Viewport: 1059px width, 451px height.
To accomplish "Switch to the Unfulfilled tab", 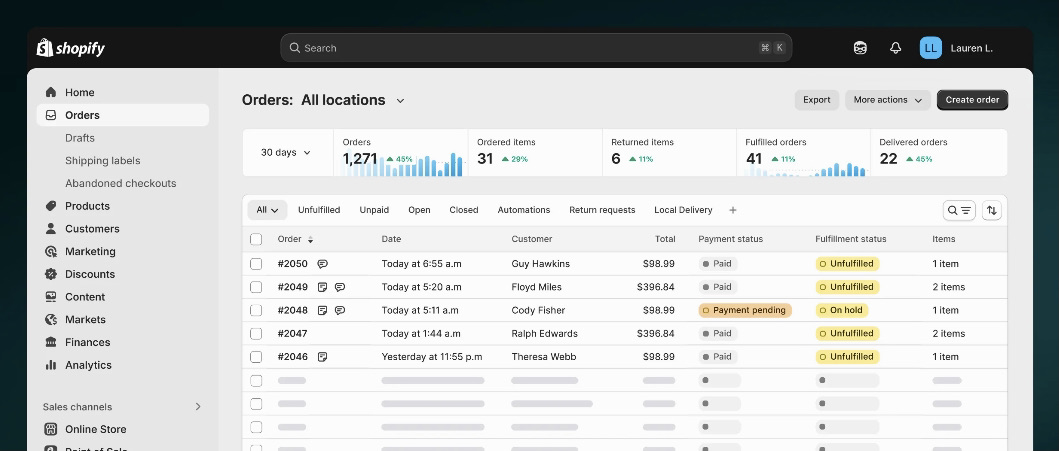I will point(319,210).
